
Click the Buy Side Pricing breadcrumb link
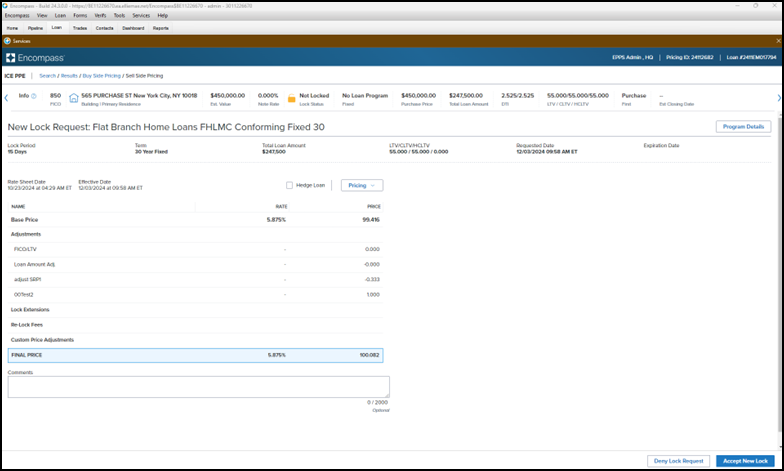pyautogui.click(x=102, y=76)
